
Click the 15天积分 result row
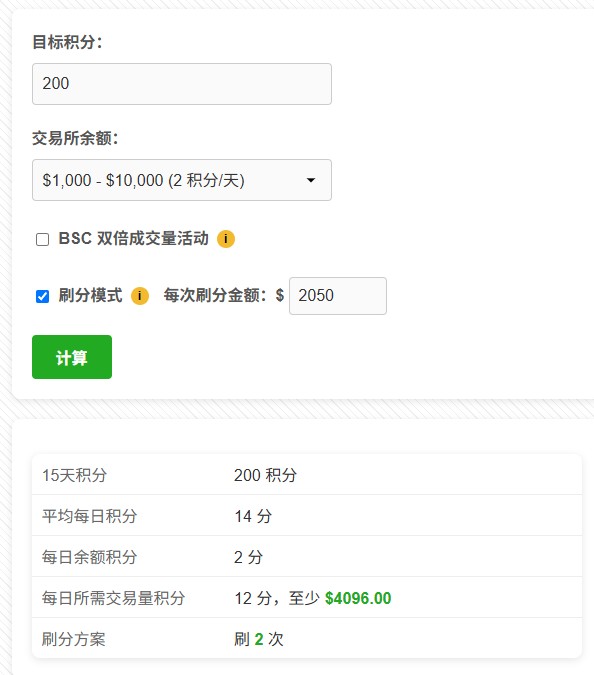[307, 475]
